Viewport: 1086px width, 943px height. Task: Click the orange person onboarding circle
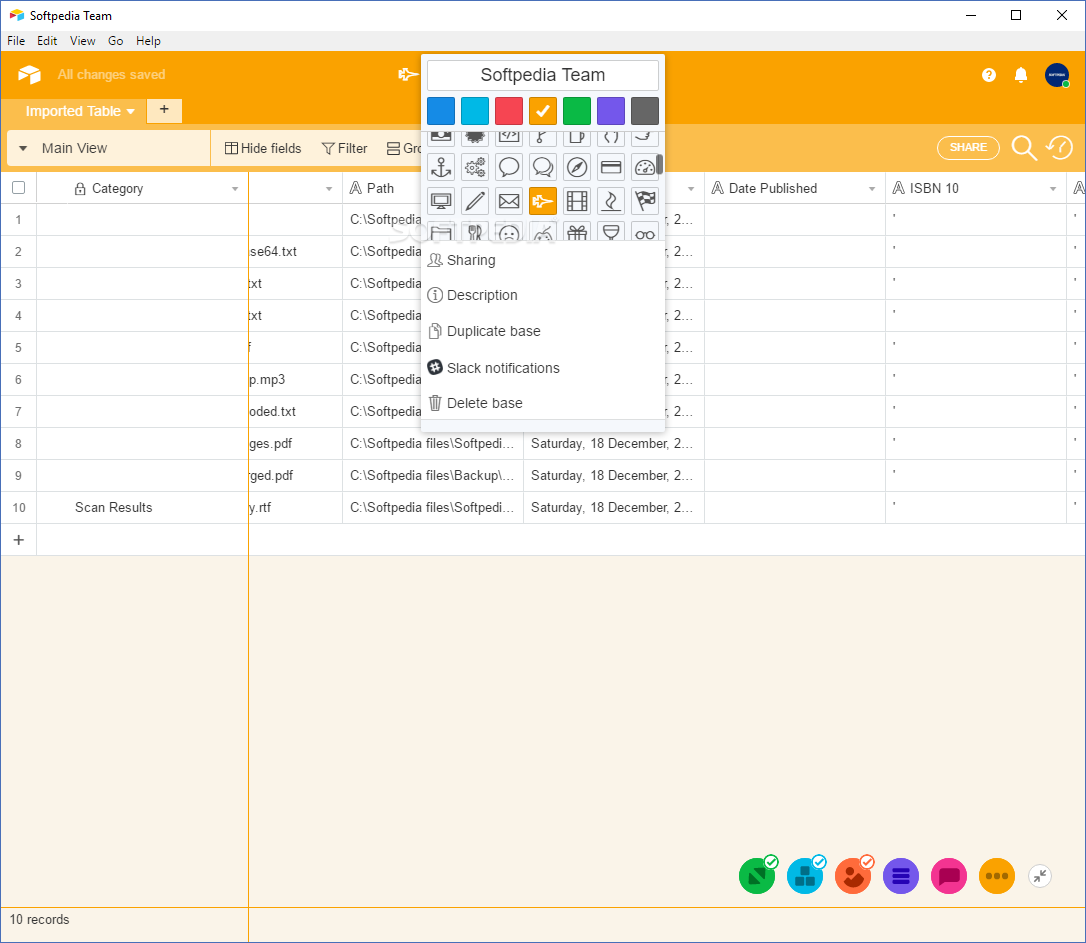coord(853,876)
